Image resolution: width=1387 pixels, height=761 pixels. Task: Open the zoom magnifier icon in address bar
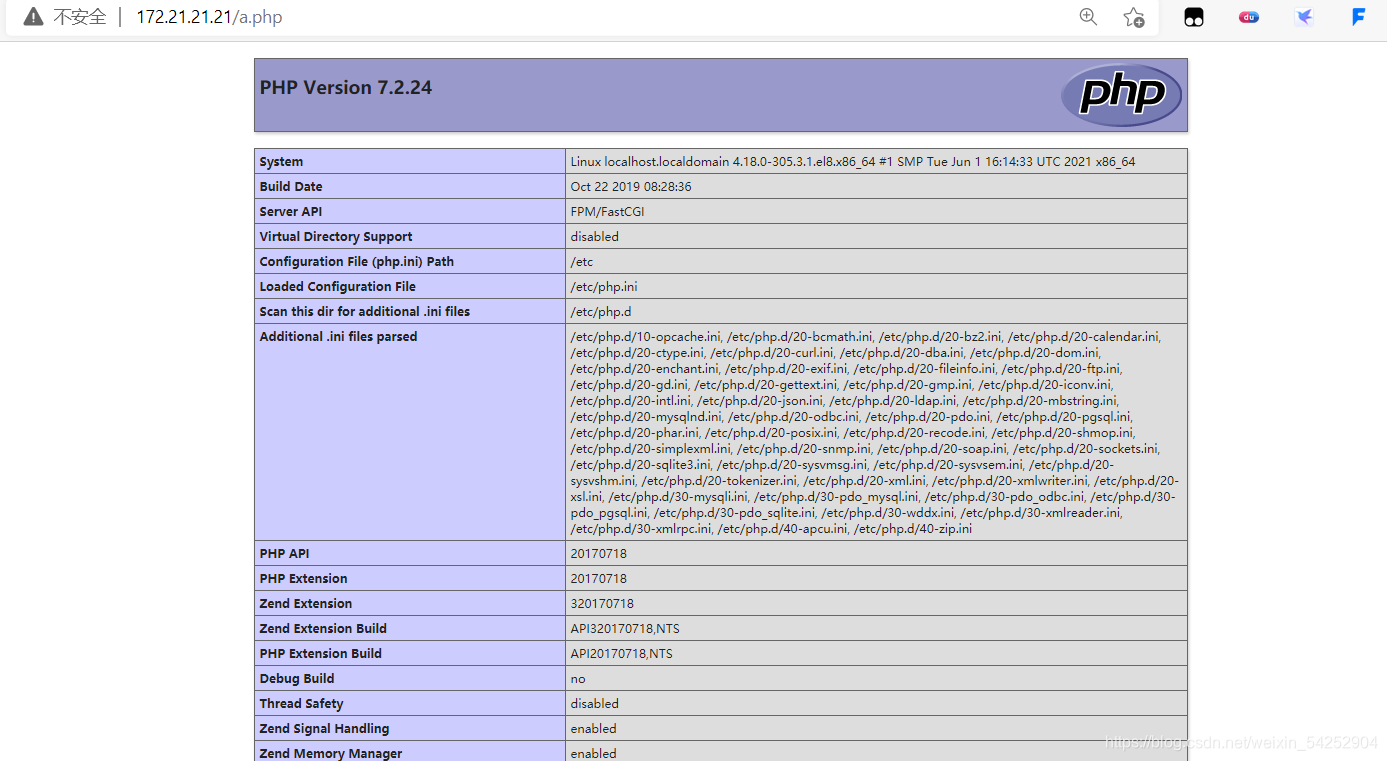point(1089,16)
